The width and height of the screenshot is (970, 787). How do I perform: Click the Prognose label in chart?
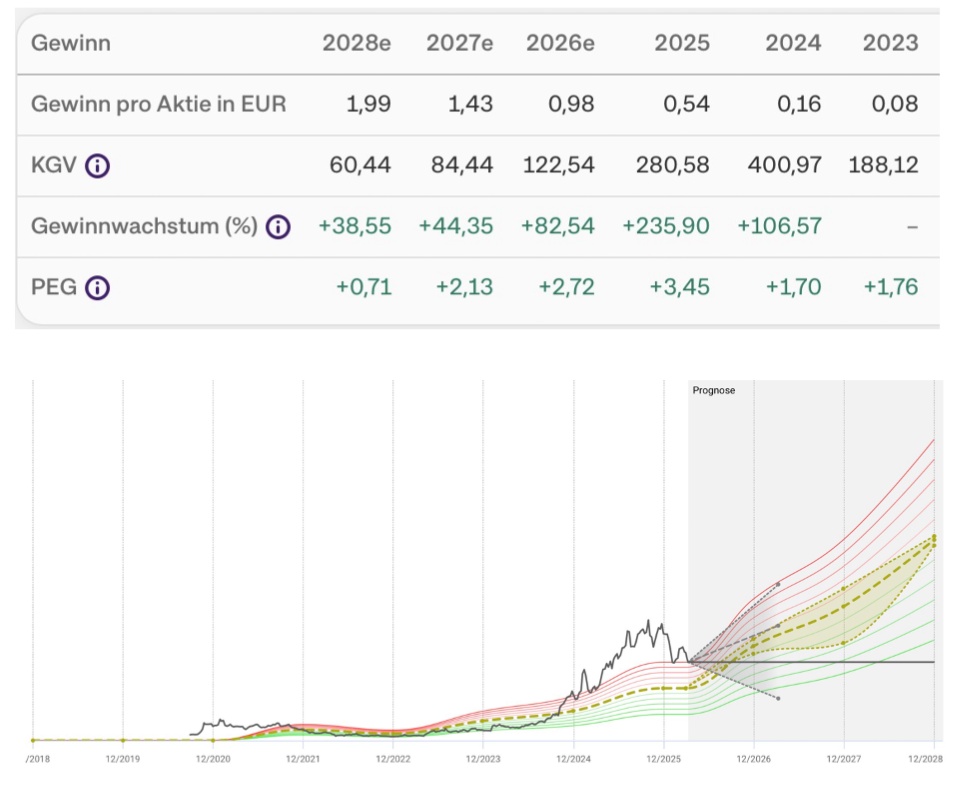click(713, 390)
